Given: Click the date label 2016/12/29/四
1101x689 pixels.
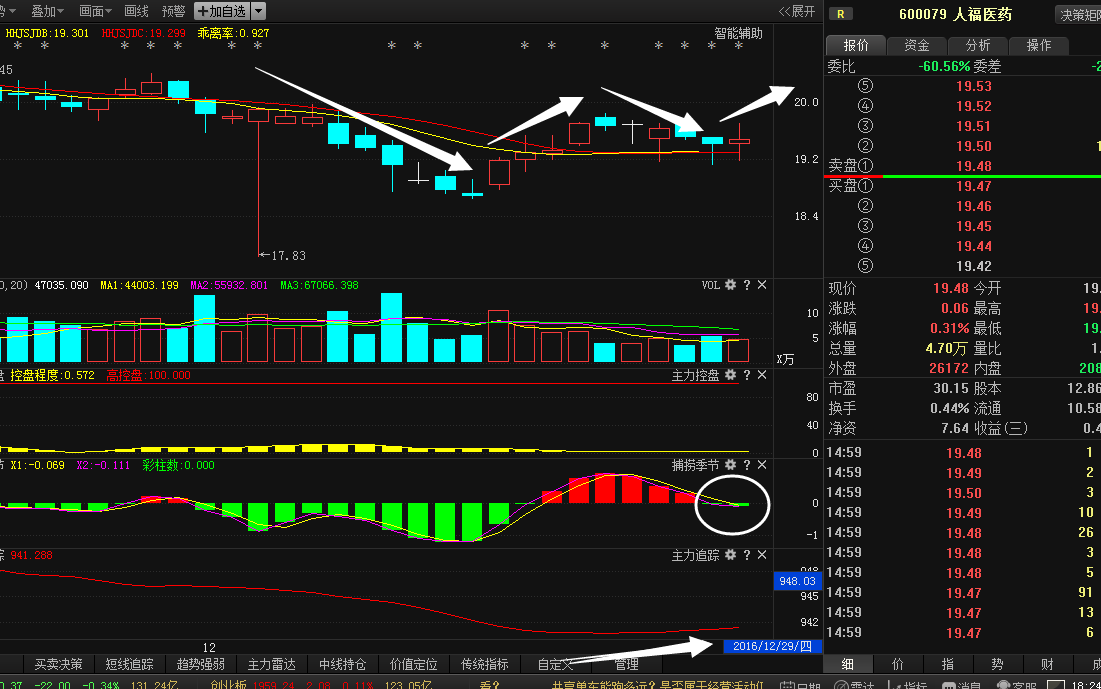Looking at the screenshot, I should tap(772, 646).
